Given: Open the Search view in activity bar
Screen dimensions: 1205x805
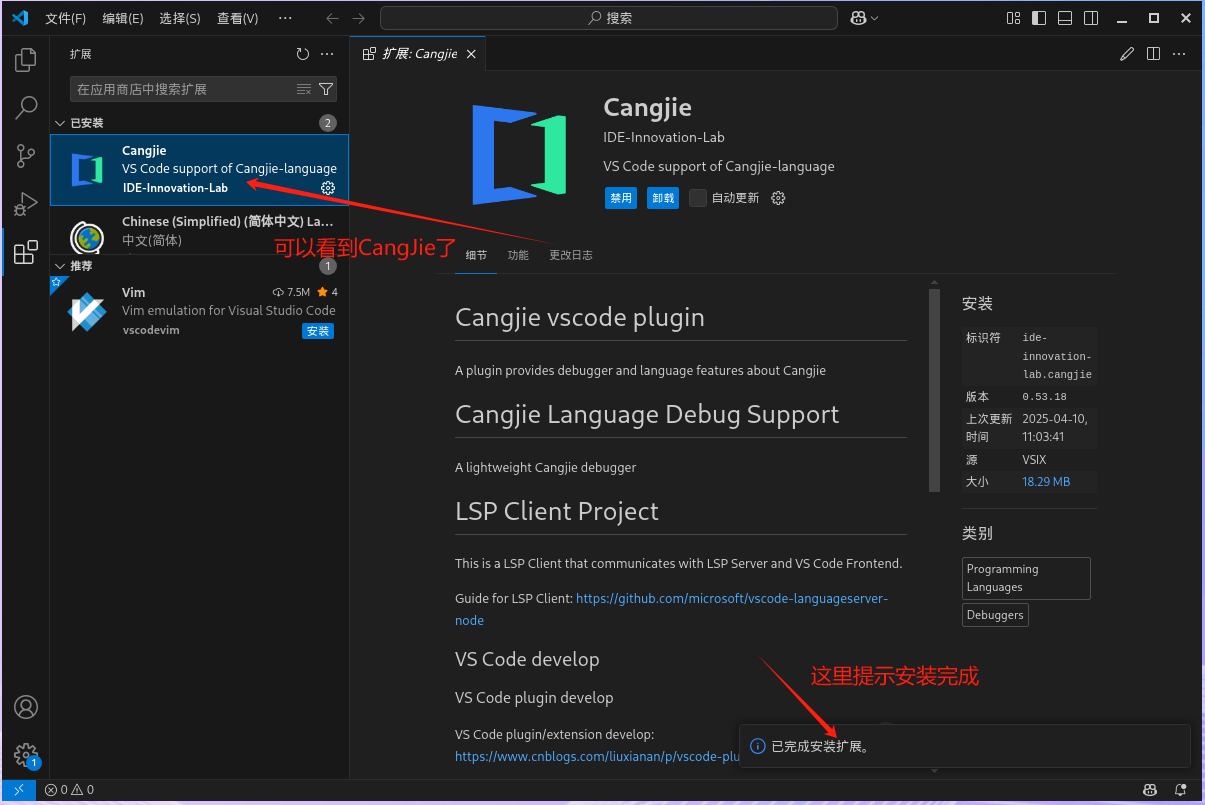Looking at the screenshot, I should click(x=26, y=108).
